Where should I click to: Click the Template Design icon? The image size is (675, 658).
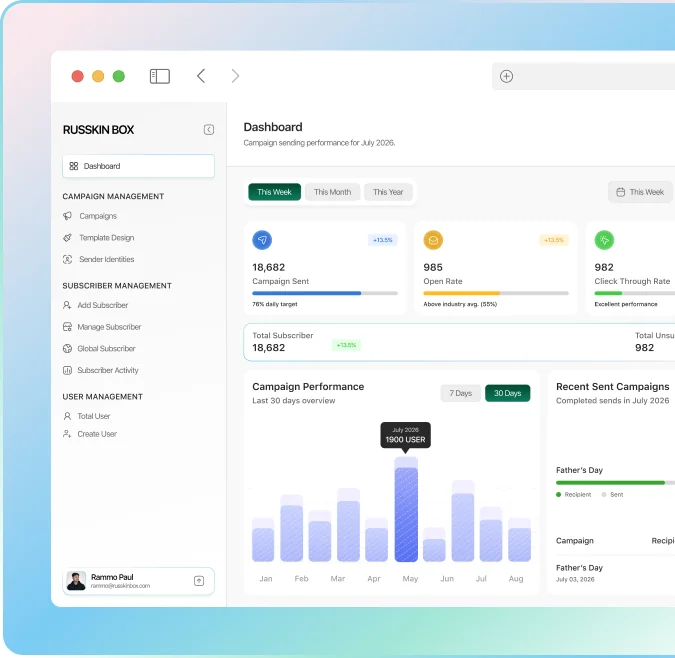click(67, 238)
